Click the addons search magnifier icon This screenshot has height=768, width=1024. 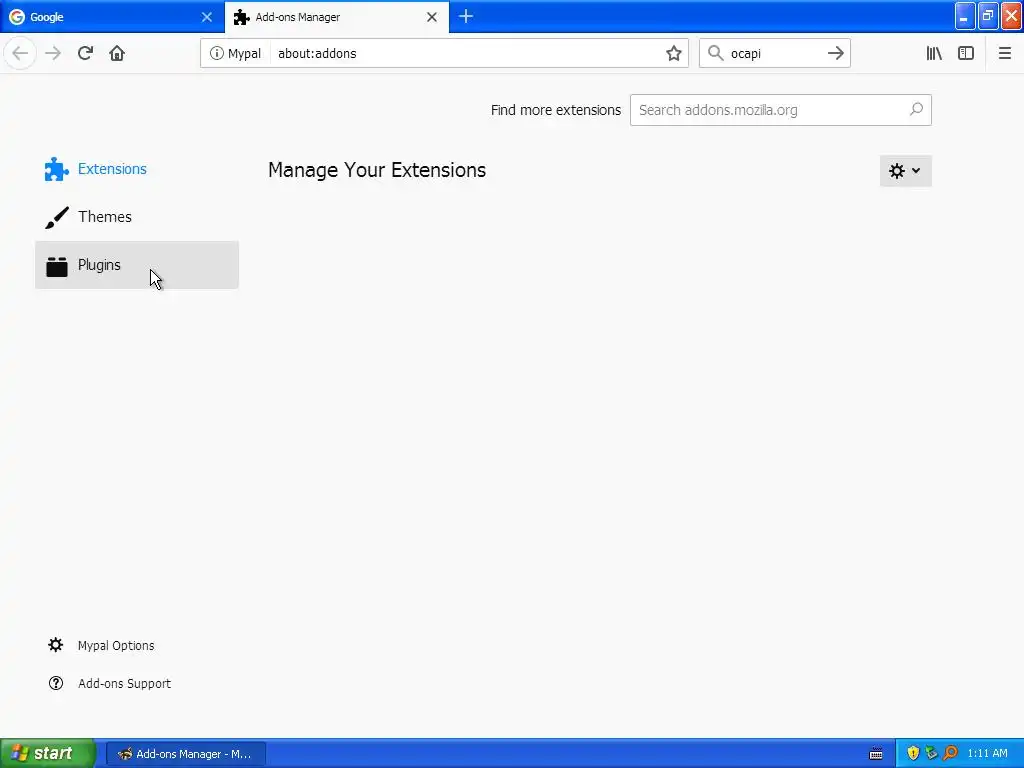coord(916,110)
